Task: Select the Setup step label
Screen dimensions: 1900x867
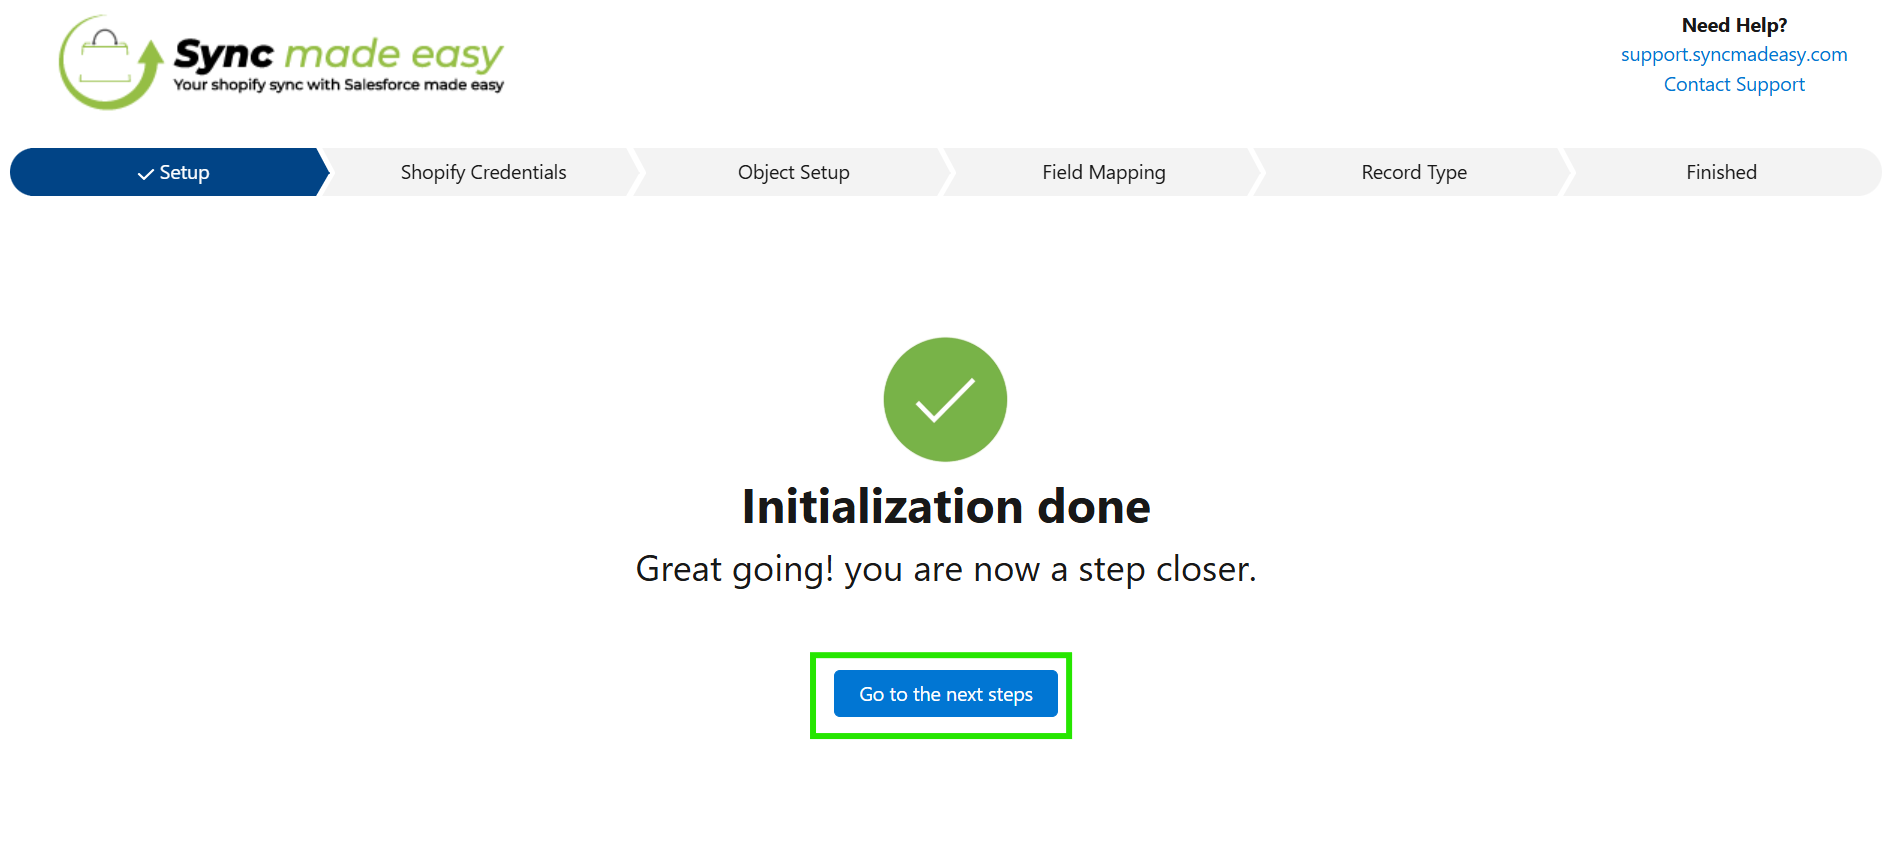Action: tap(185, 172)
